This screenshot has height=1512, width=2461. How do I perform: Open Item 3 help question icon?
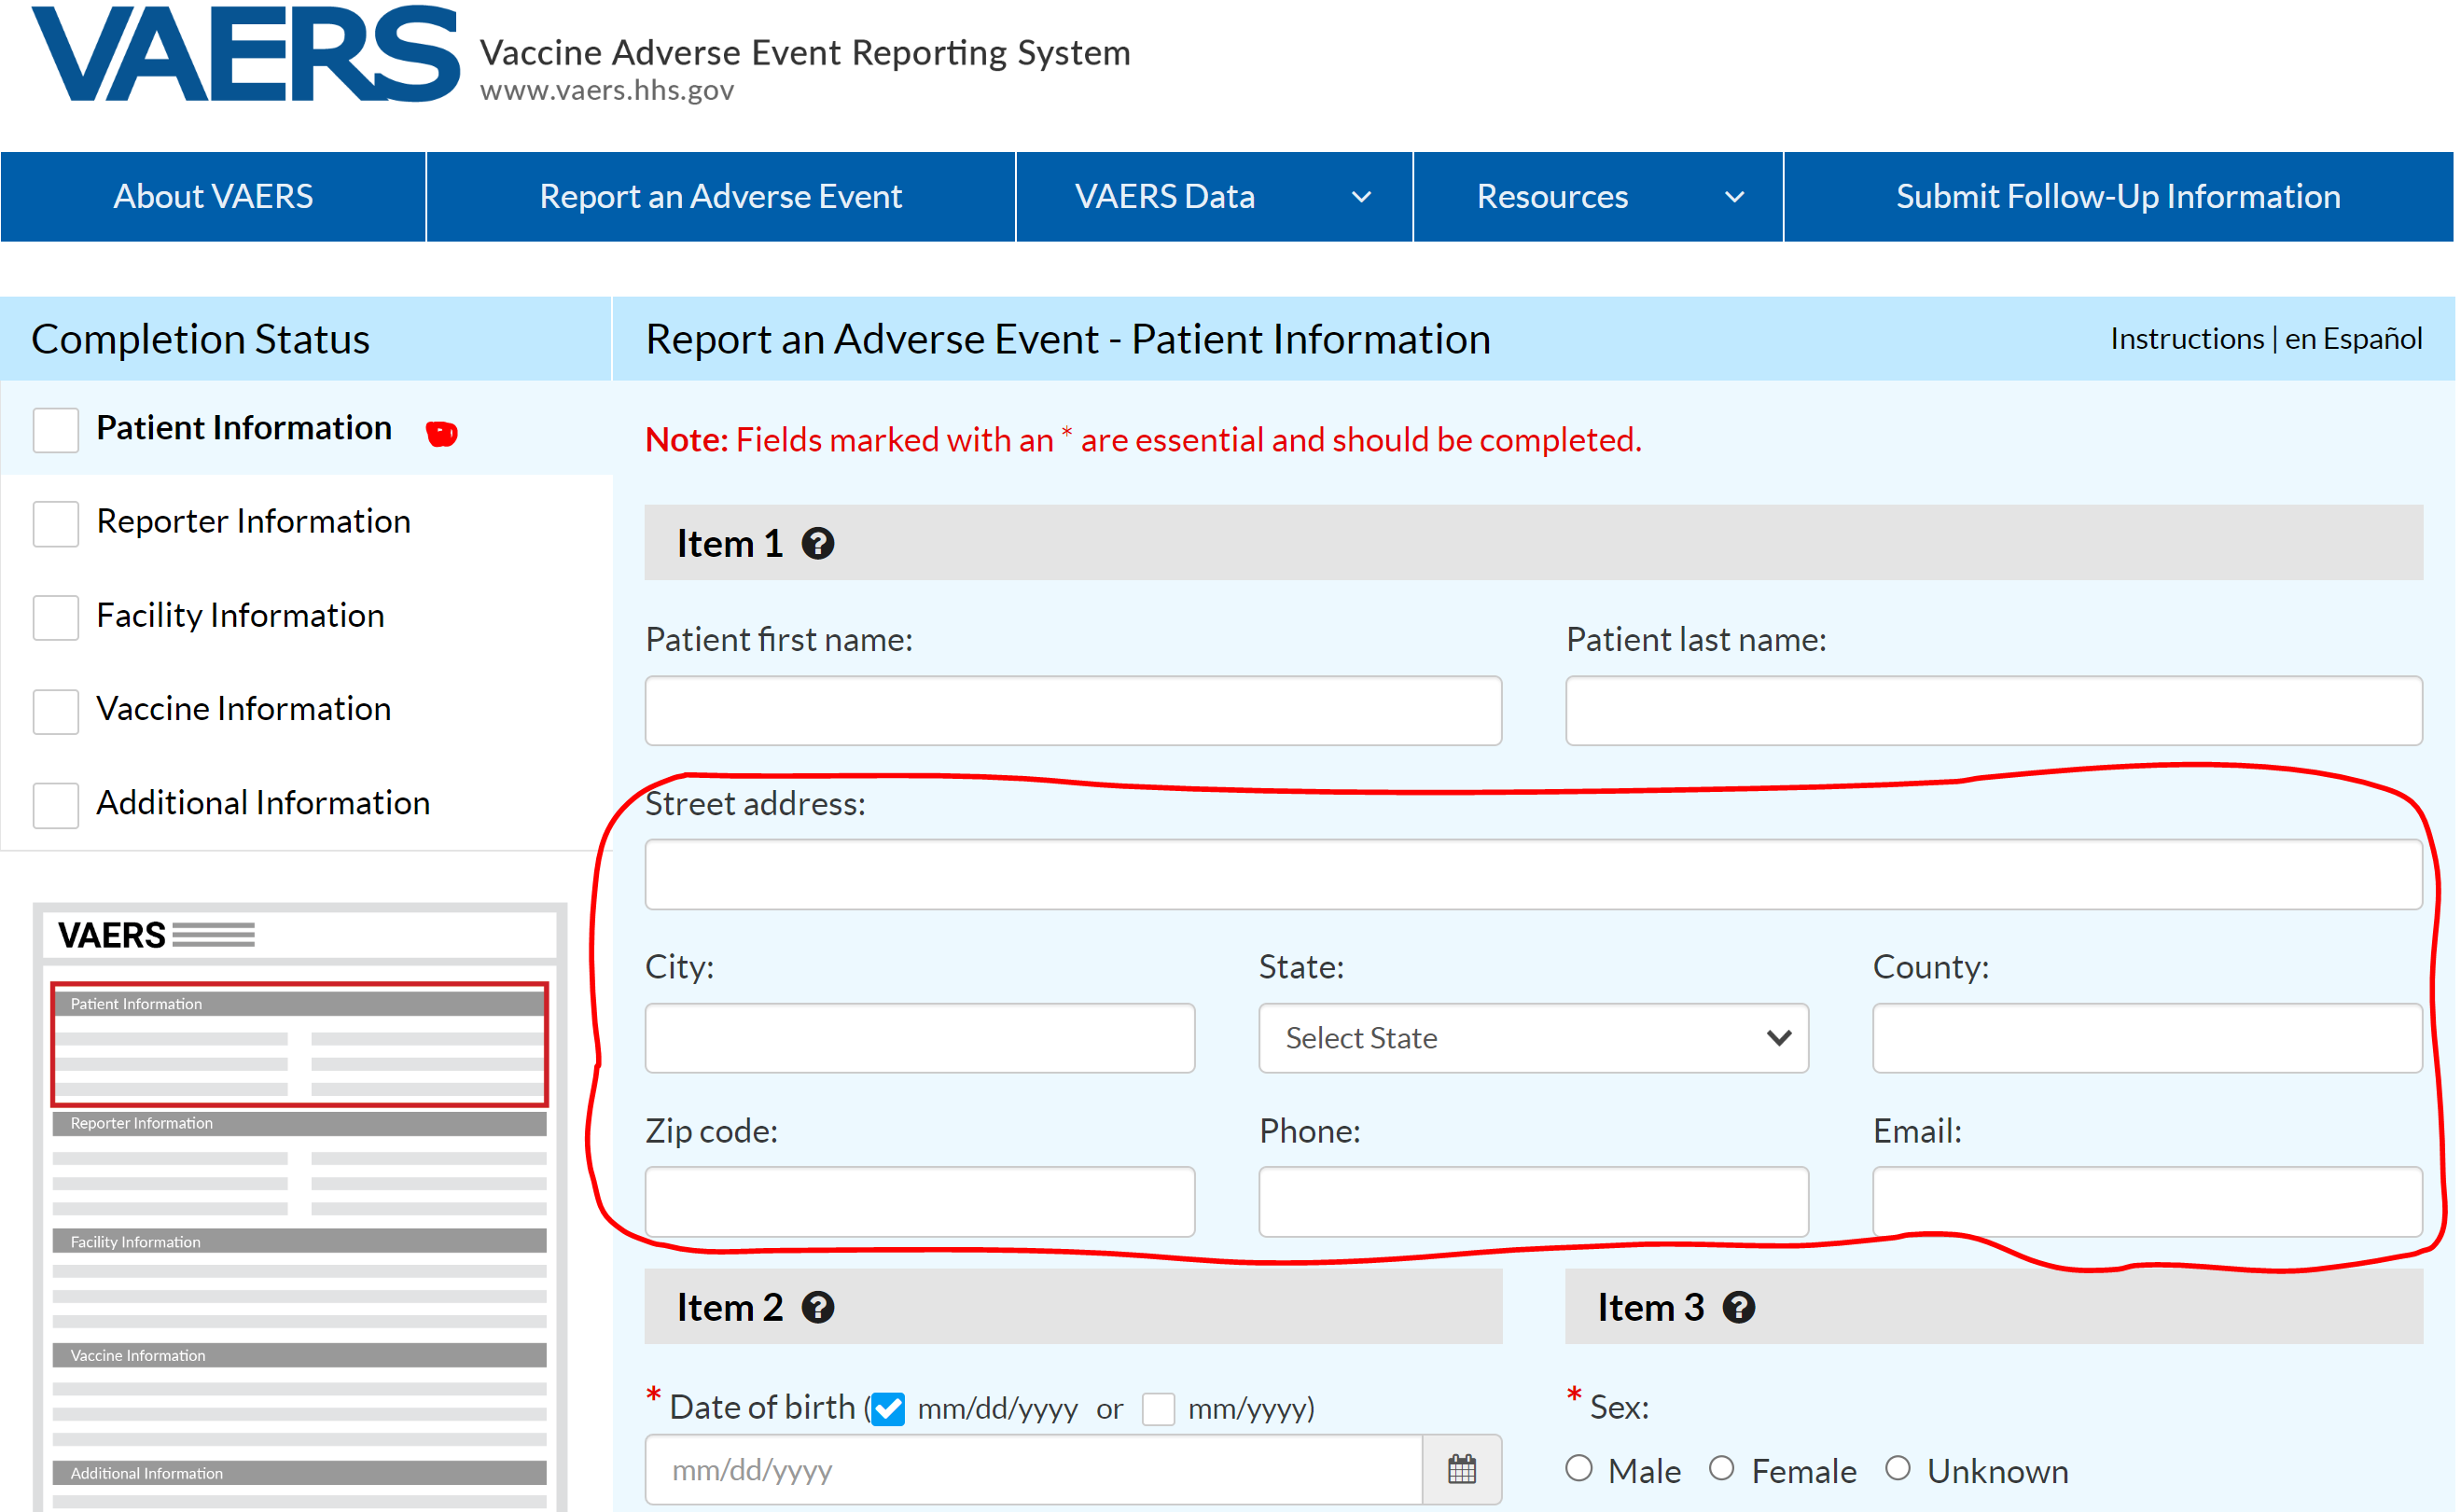pos(1740,1307)
